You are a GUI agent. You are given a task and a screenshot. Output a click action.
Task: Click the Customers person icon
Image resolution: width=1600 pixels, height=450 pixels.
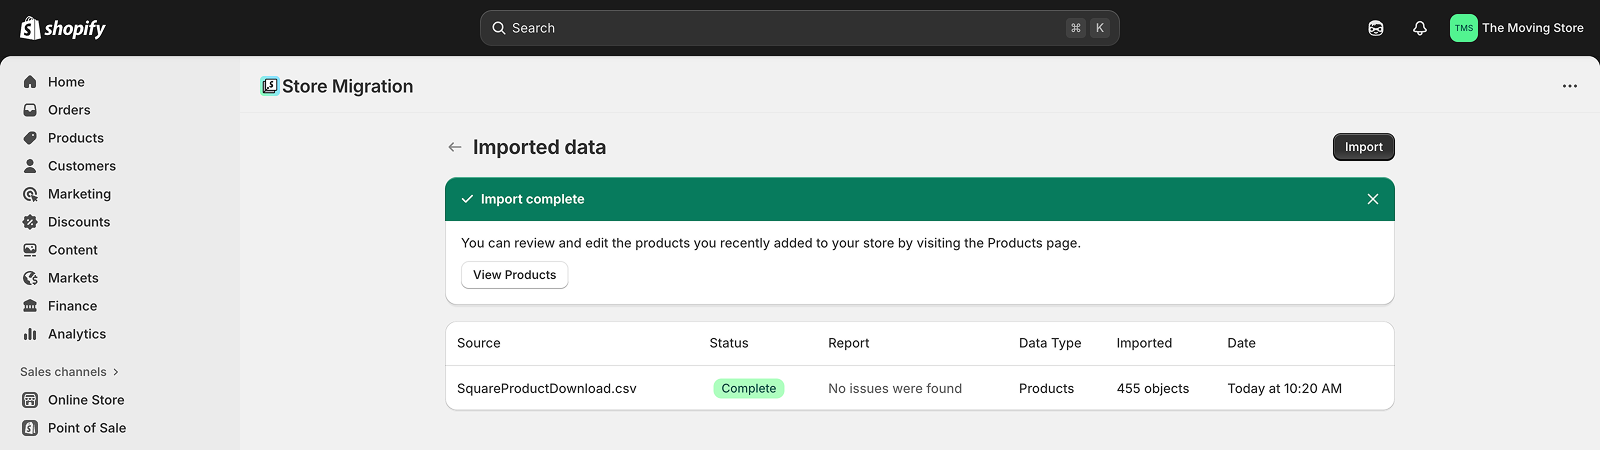pos(30,166)
